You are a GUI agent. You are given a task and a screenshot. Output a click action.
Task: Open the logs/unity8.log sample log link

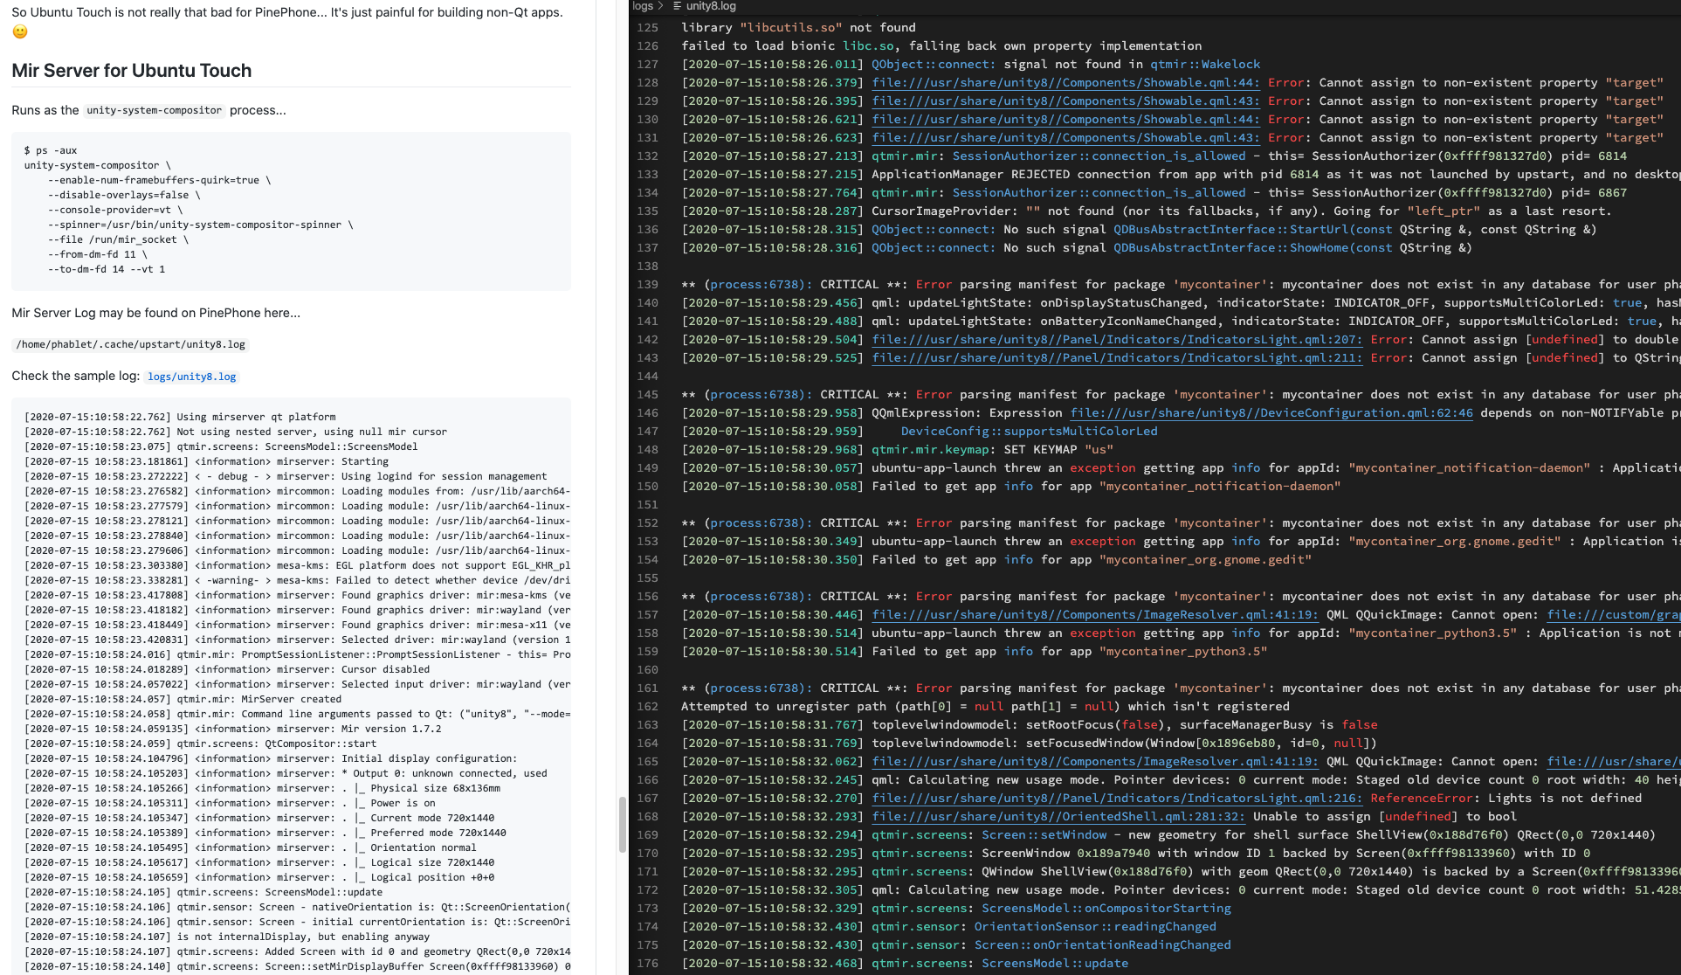(192, 377)
